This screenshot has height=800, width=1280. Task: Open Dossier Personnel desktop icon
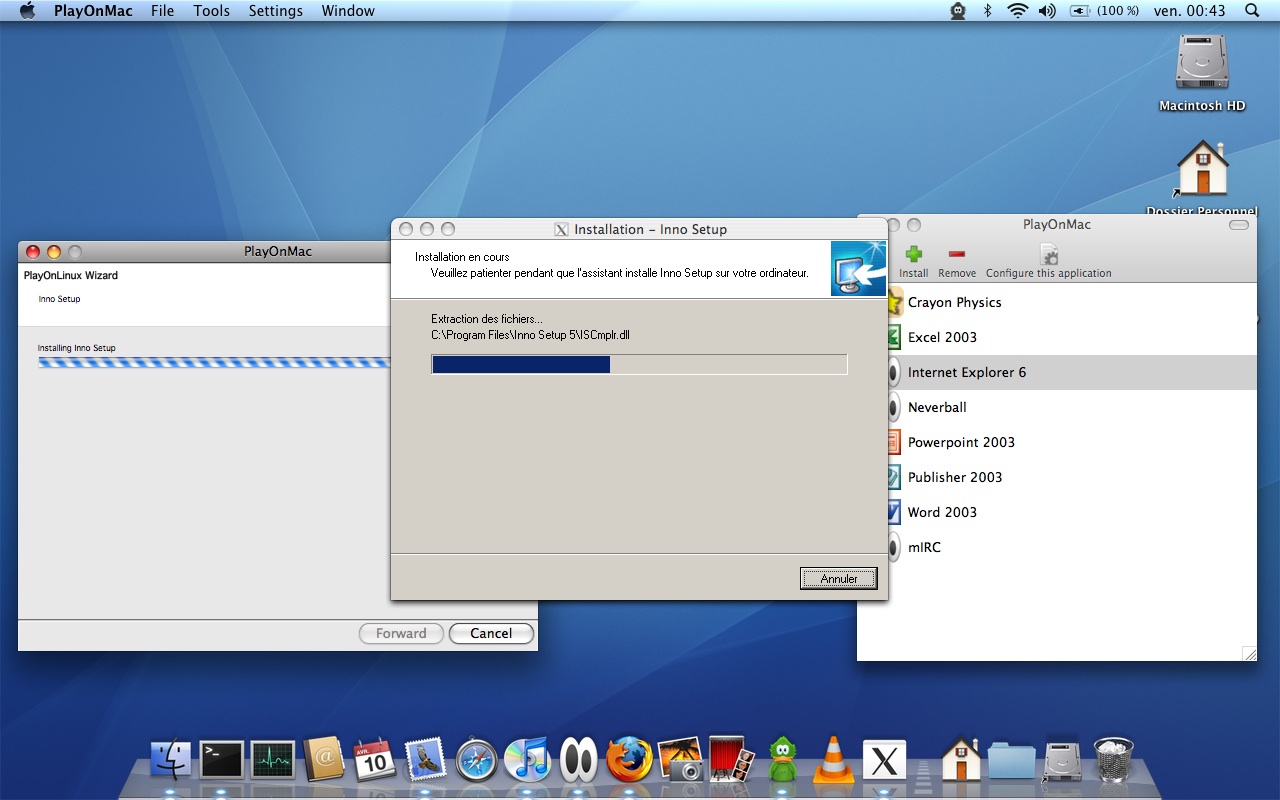coord(1202,178)
